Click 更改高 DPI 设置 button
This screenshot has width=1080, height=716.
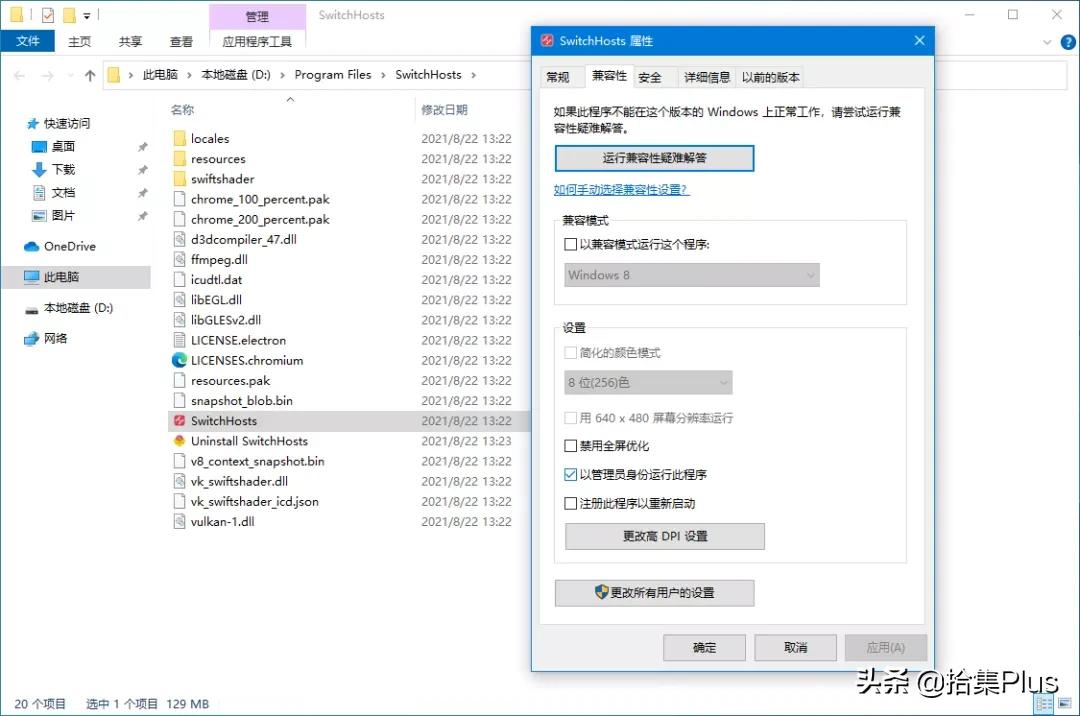(665, 536)
